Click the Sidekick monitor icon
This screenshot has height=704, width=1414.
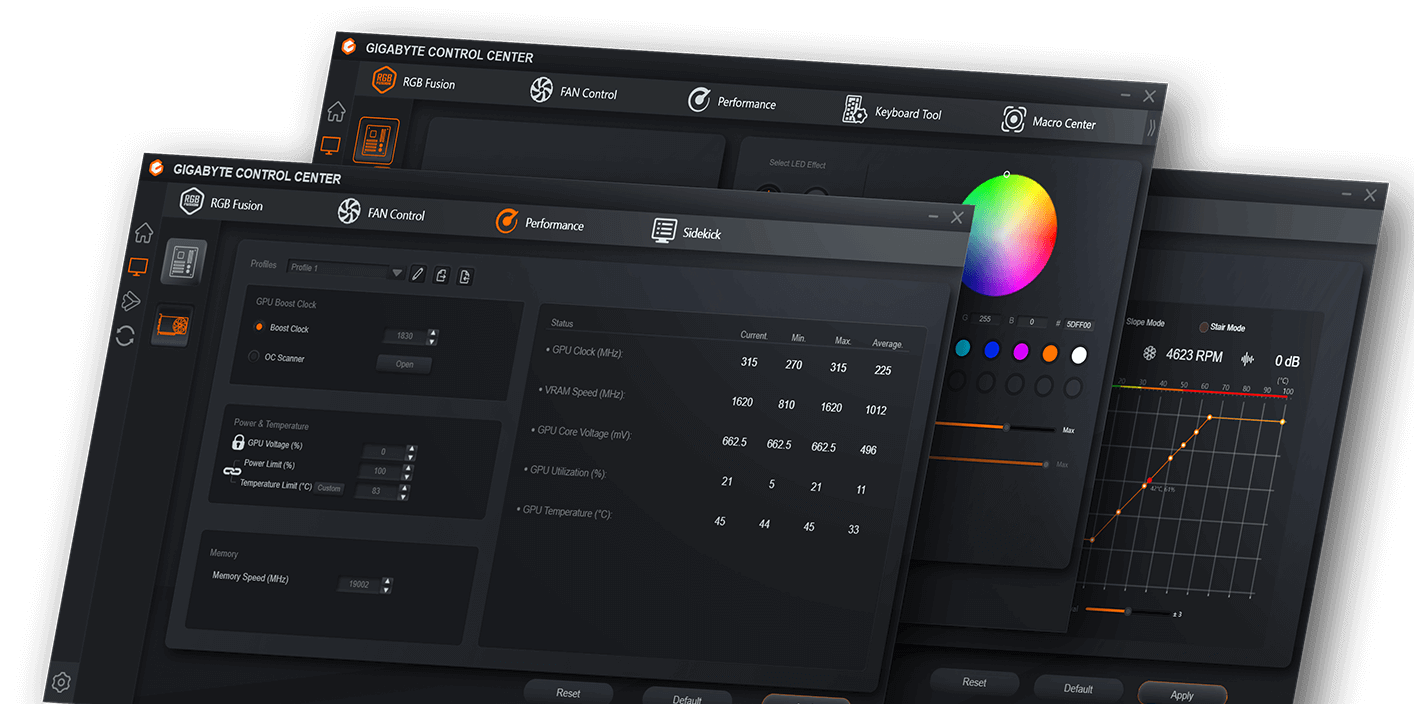click(664, 231)
